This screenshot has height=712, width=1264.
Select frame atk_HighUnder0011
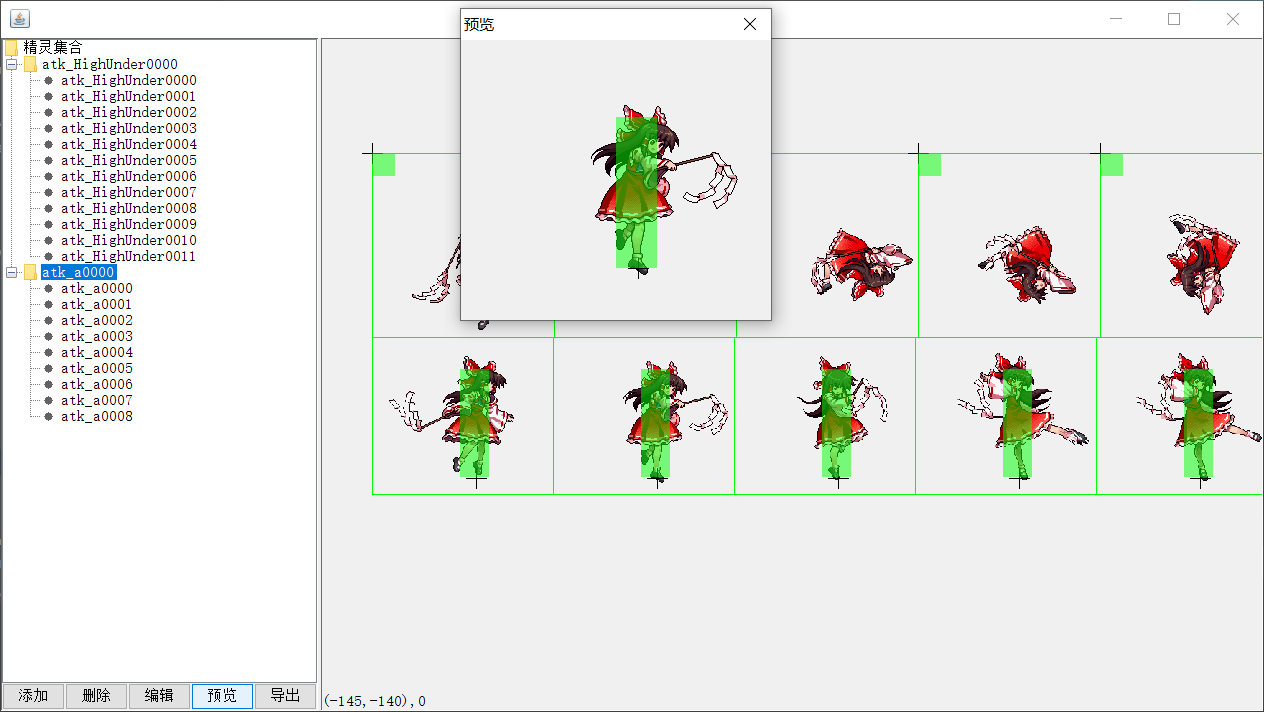coord(128,256)
